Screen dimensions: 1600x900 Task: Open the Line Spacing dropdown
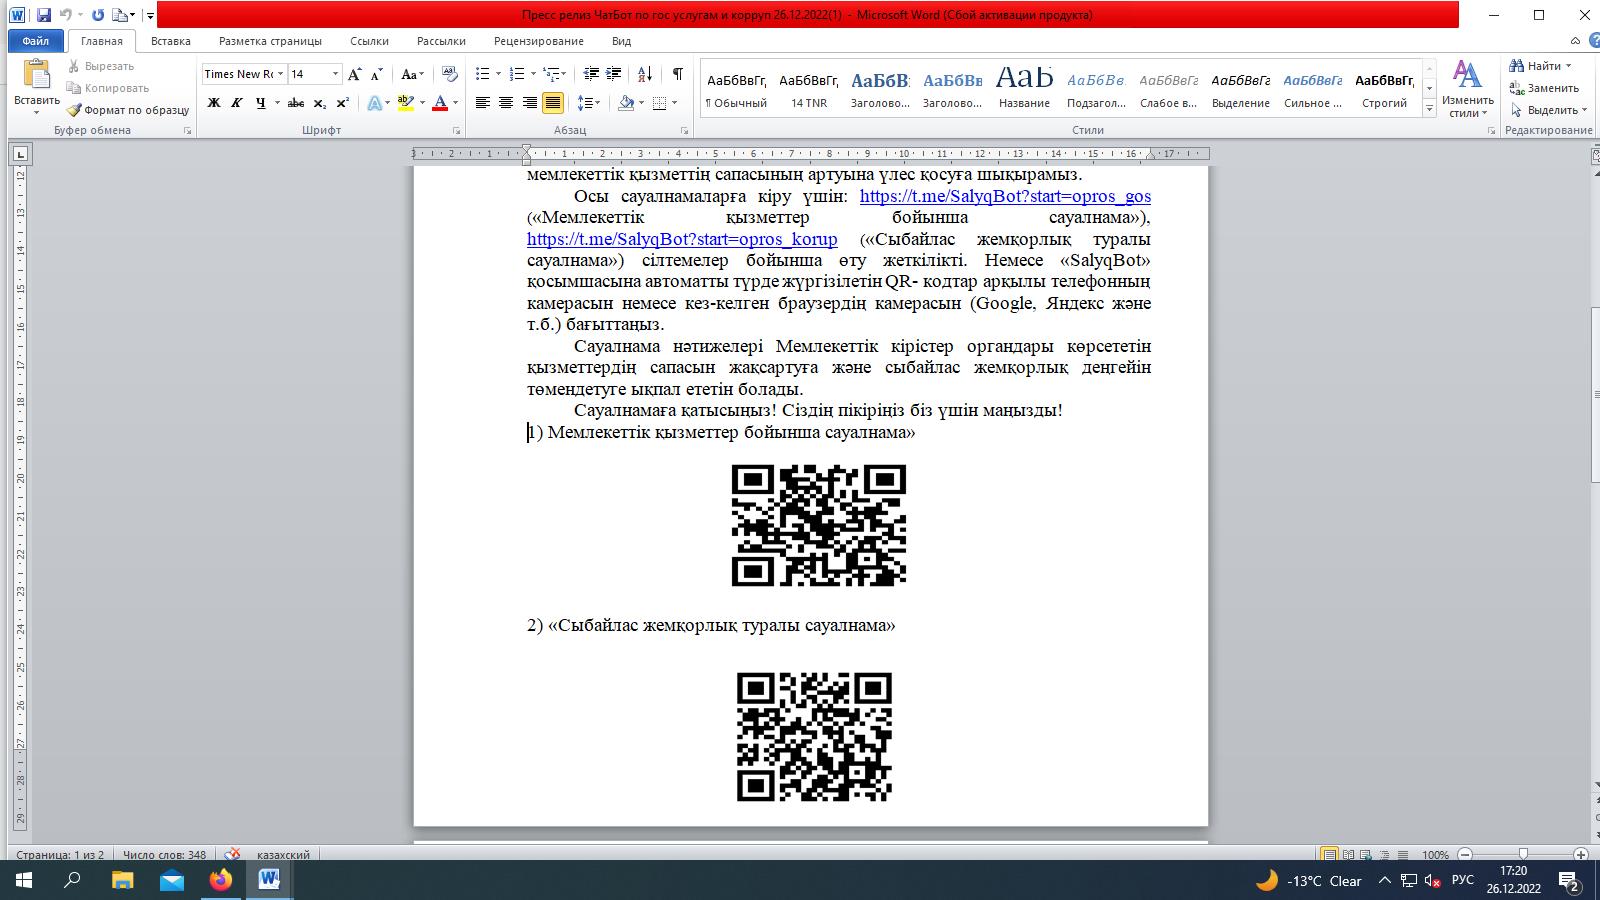pos(589,103)
